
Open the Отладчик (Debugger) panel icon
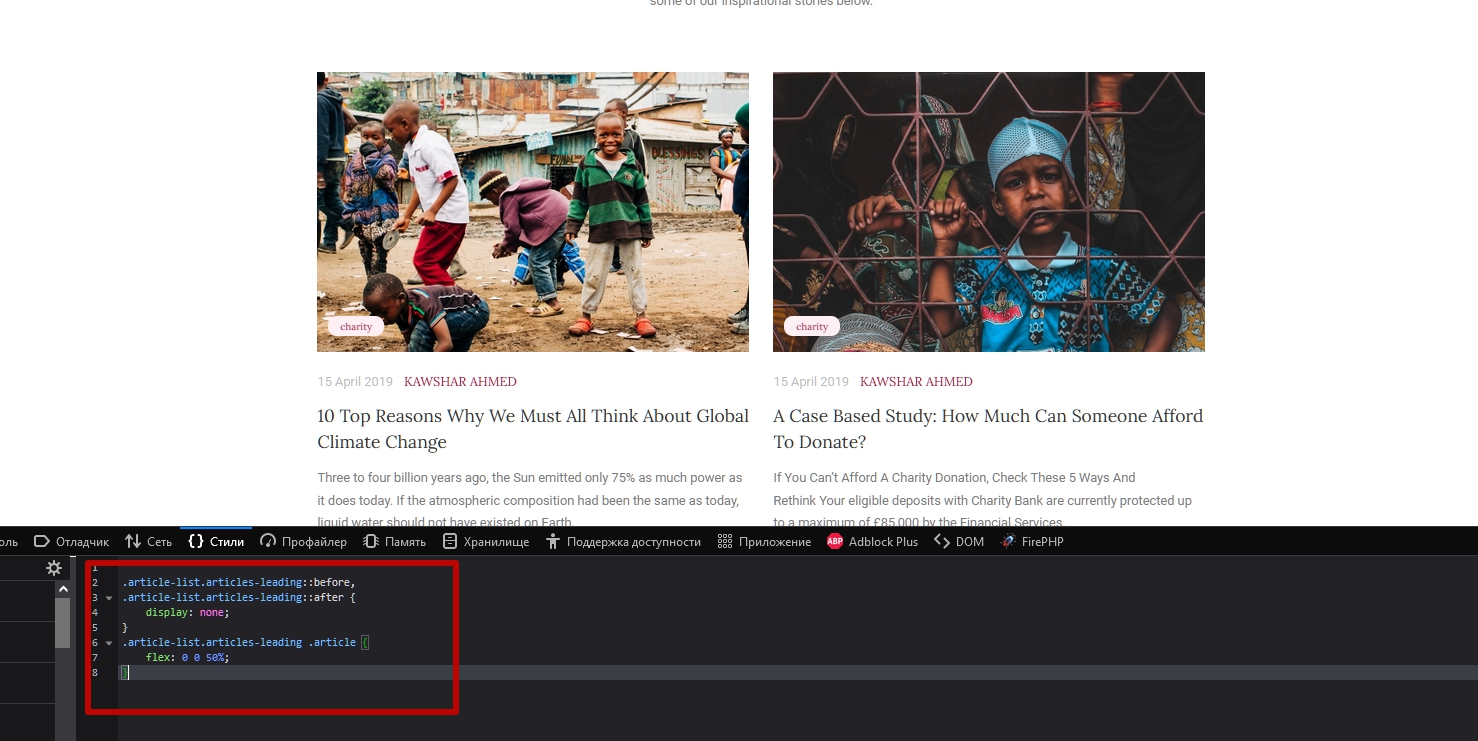pos(42,541)
